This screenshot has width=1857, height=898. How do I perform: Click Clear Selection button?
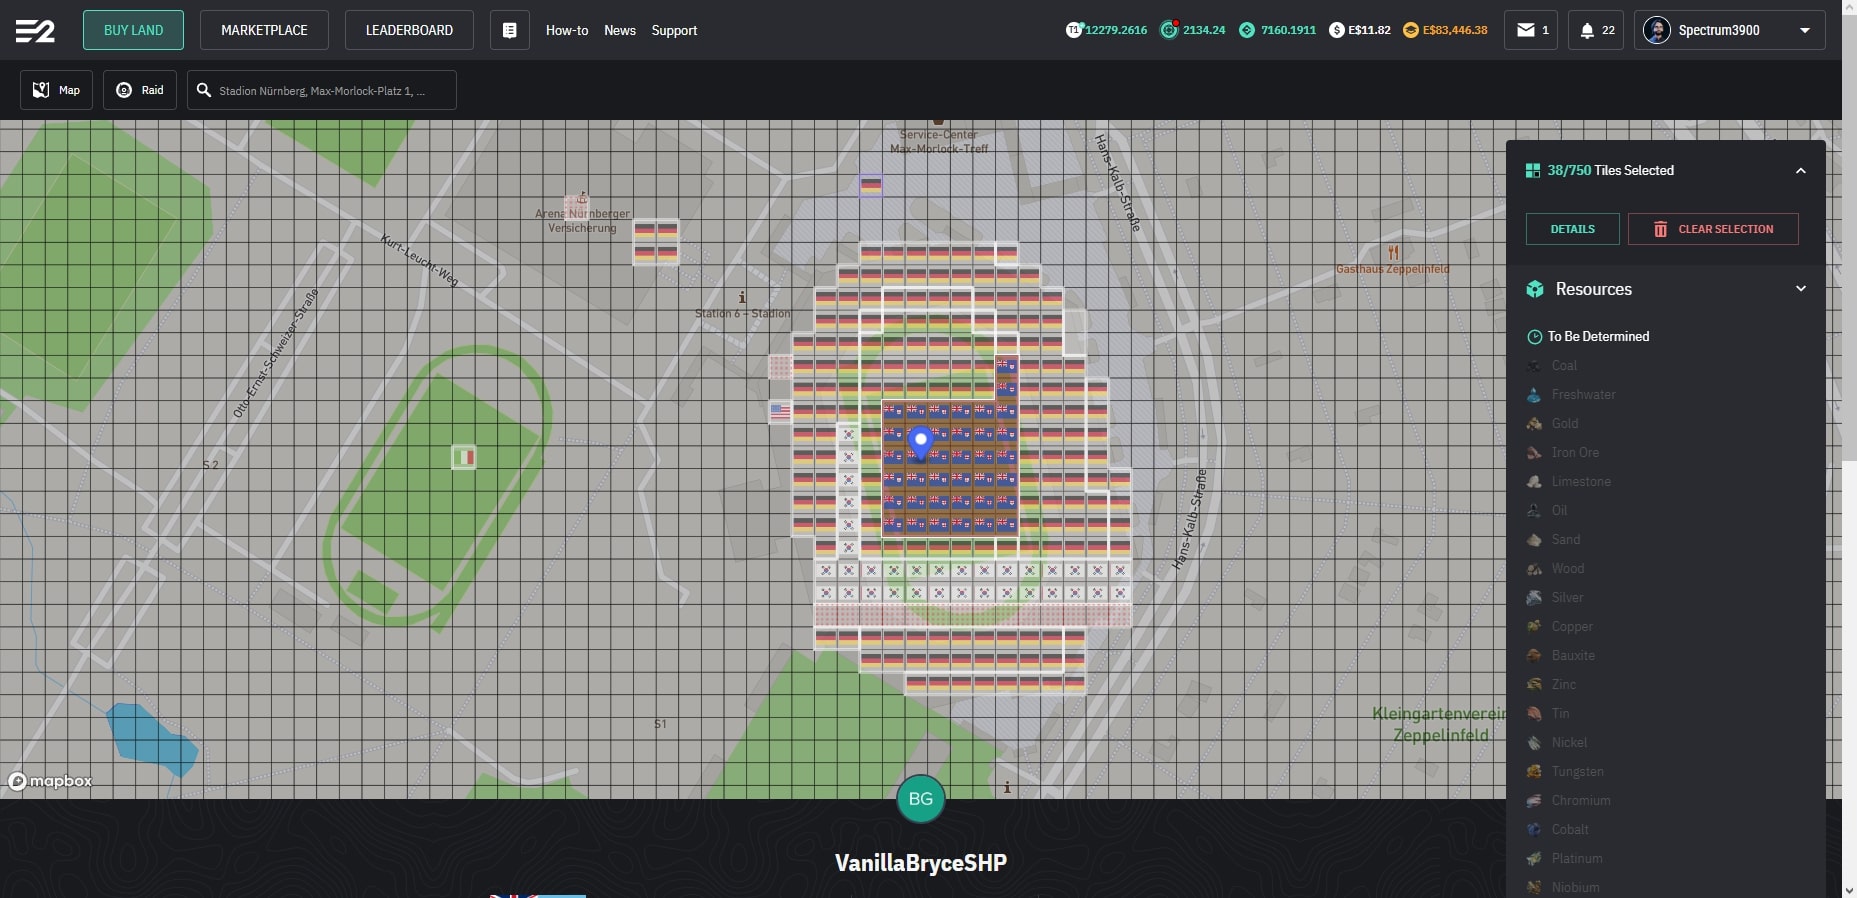coord(1713,229)
